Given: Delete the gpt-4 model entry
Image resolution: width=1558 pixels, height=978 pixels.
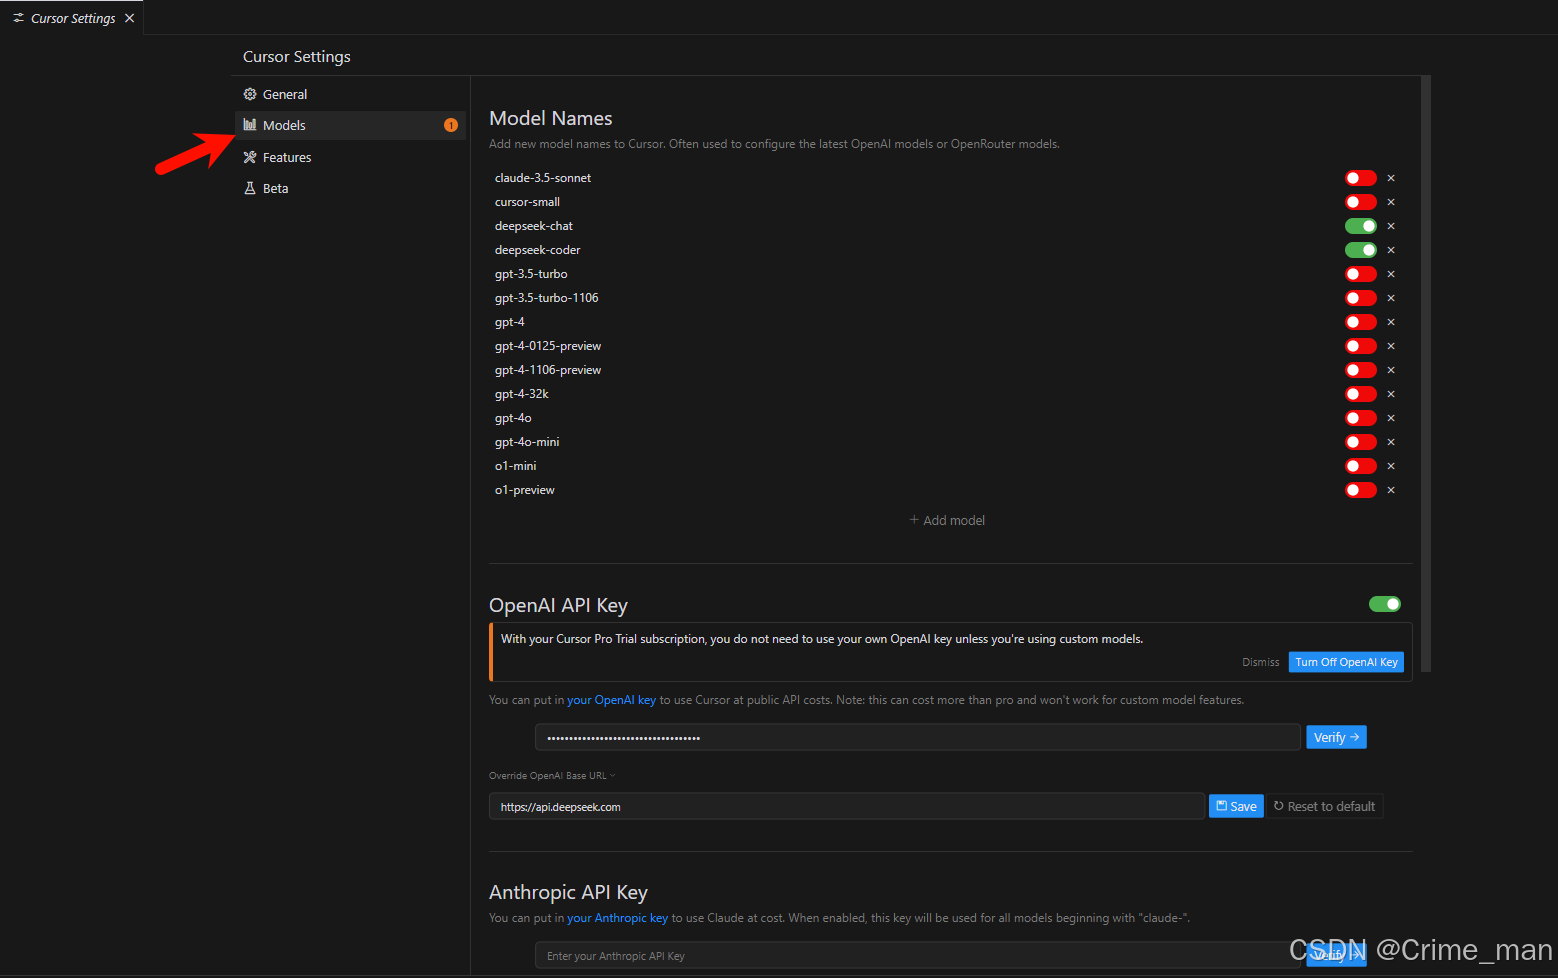Looking at the screenshot, I should click(1391, 322).
